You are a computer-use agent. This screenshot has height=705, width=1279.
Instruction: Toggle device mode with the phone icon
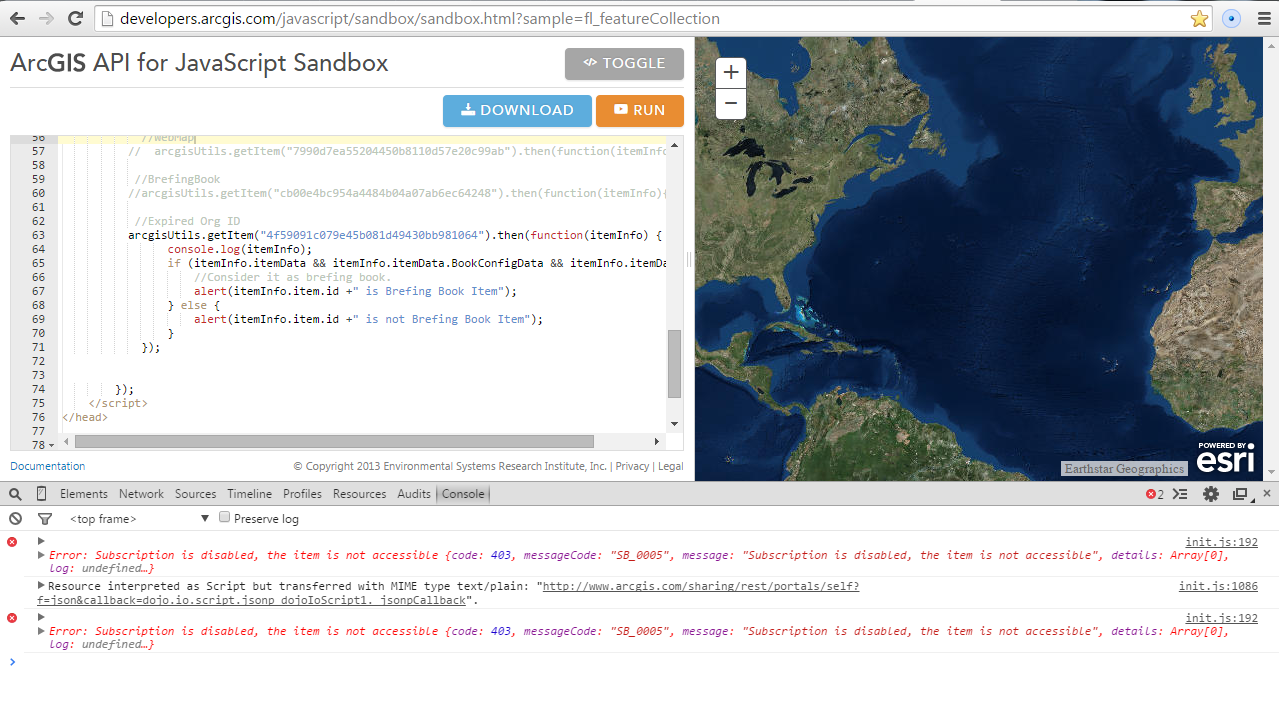[42, 494]
